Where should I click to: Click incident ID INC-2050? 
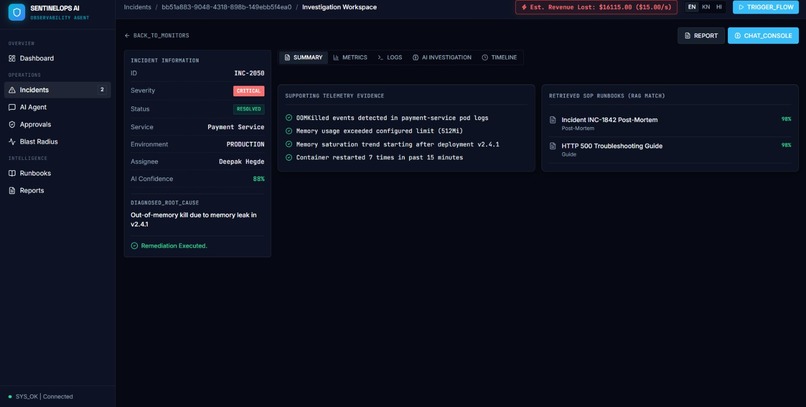tap(249, 73)
